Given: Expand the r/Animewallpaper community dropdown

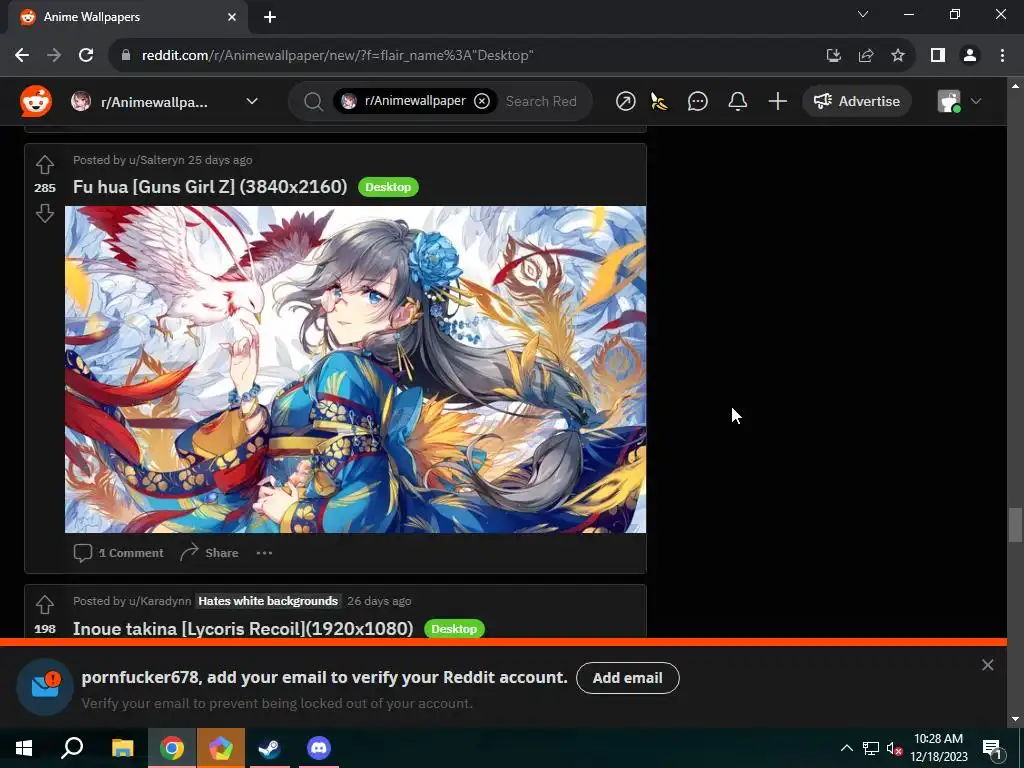Looking at the screenshot, I should [x=165, y=101].
